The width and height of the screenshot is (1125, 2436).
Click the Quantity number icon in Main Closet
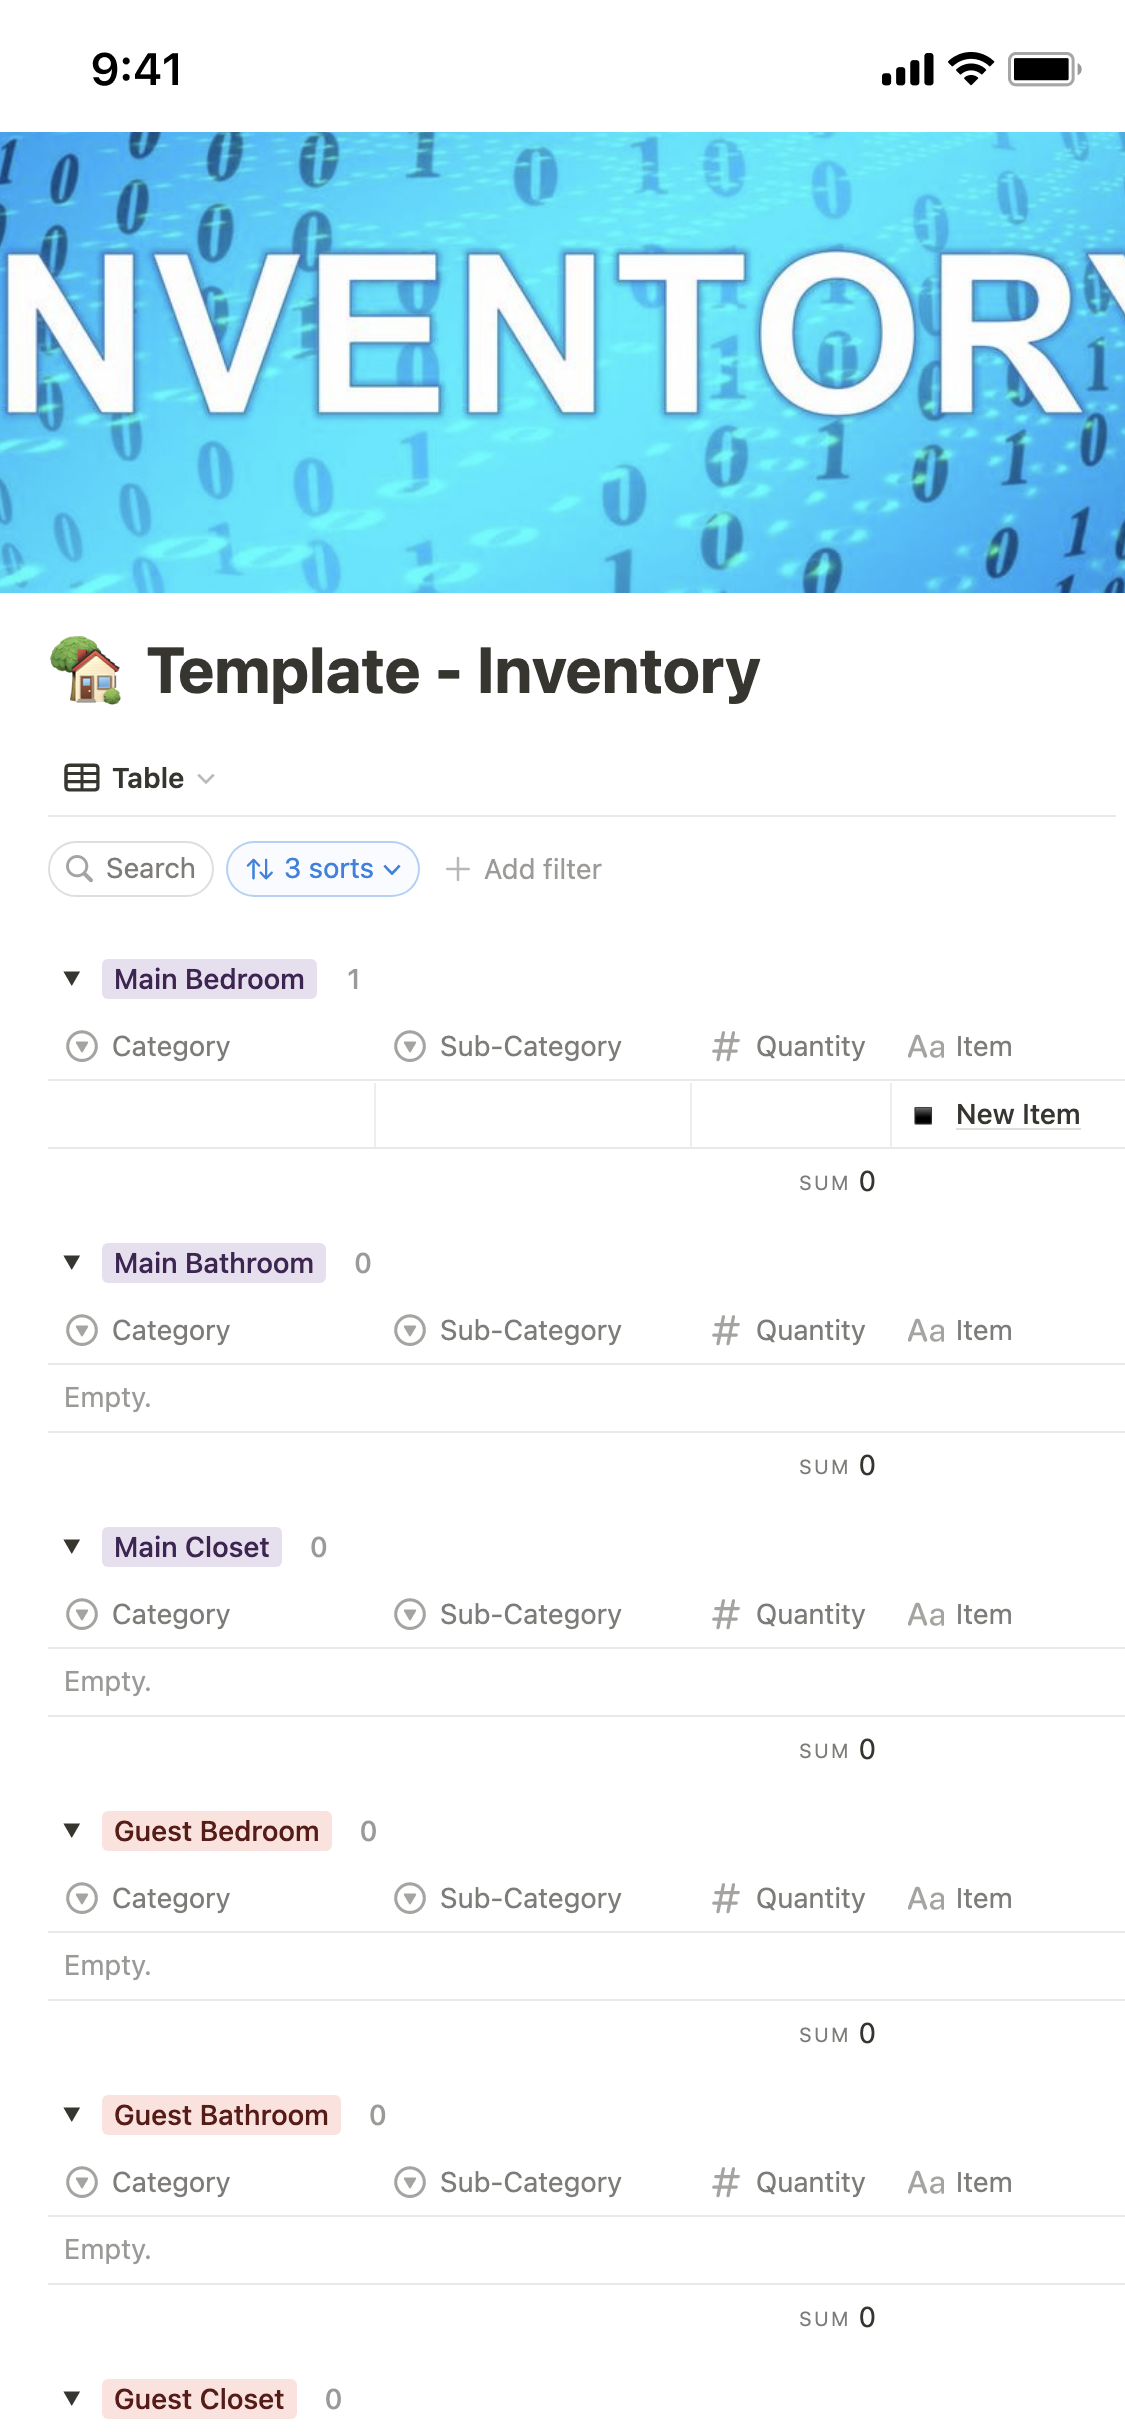coord(725,1613)
